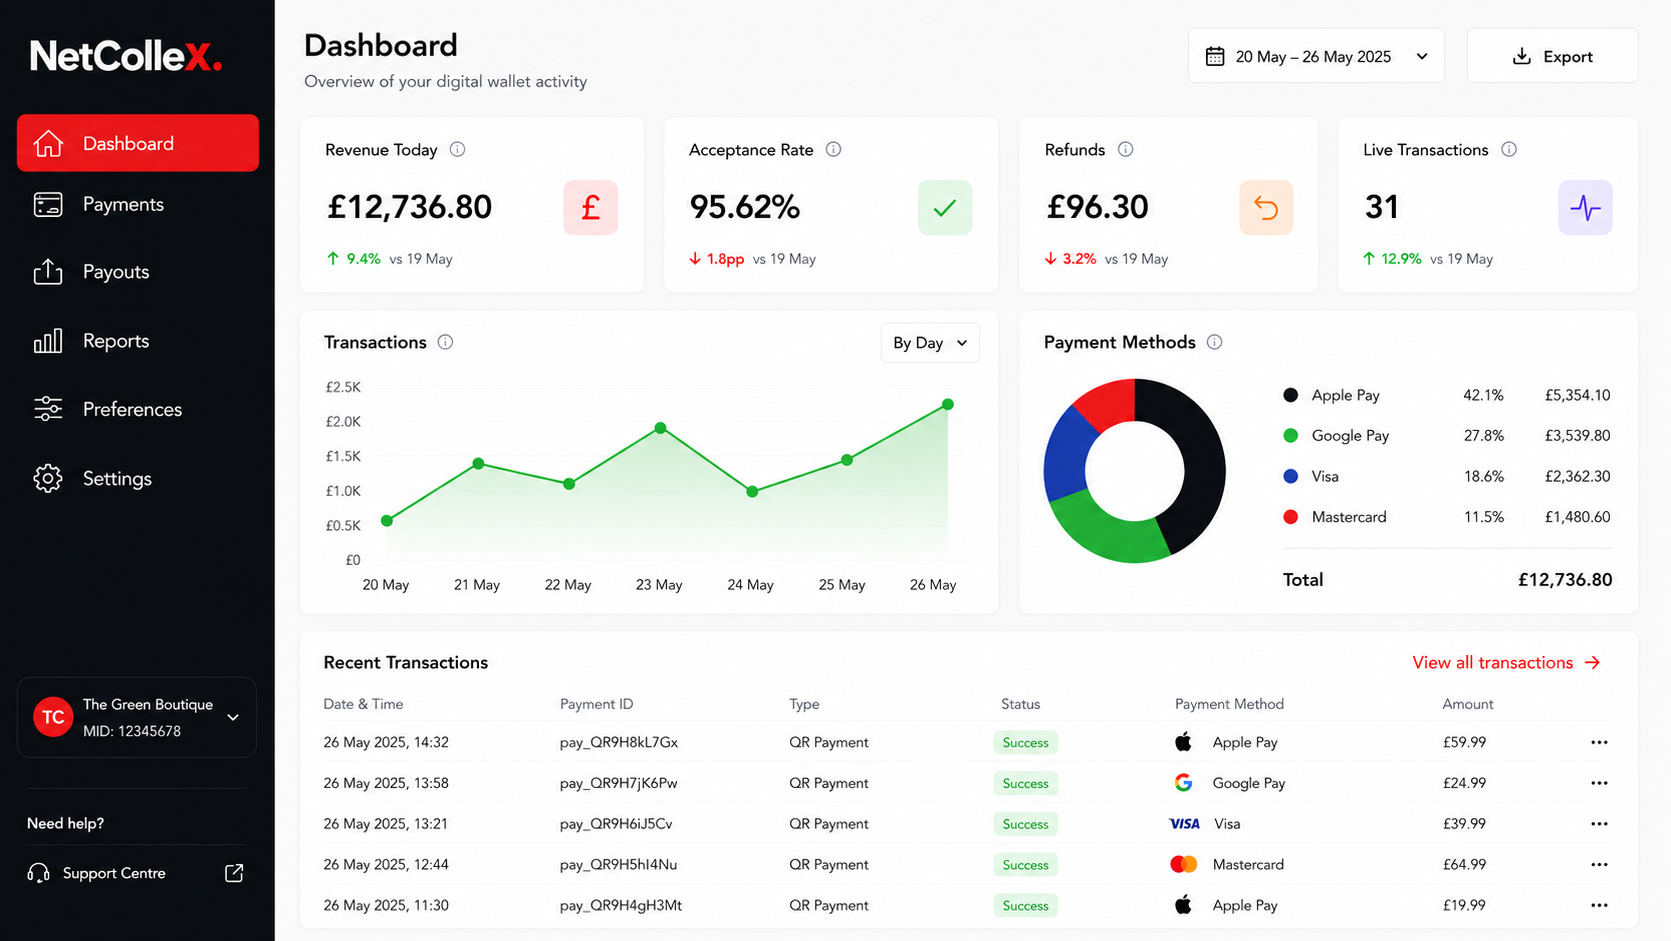Click the orange refund arrow icon

point(1266,207)
